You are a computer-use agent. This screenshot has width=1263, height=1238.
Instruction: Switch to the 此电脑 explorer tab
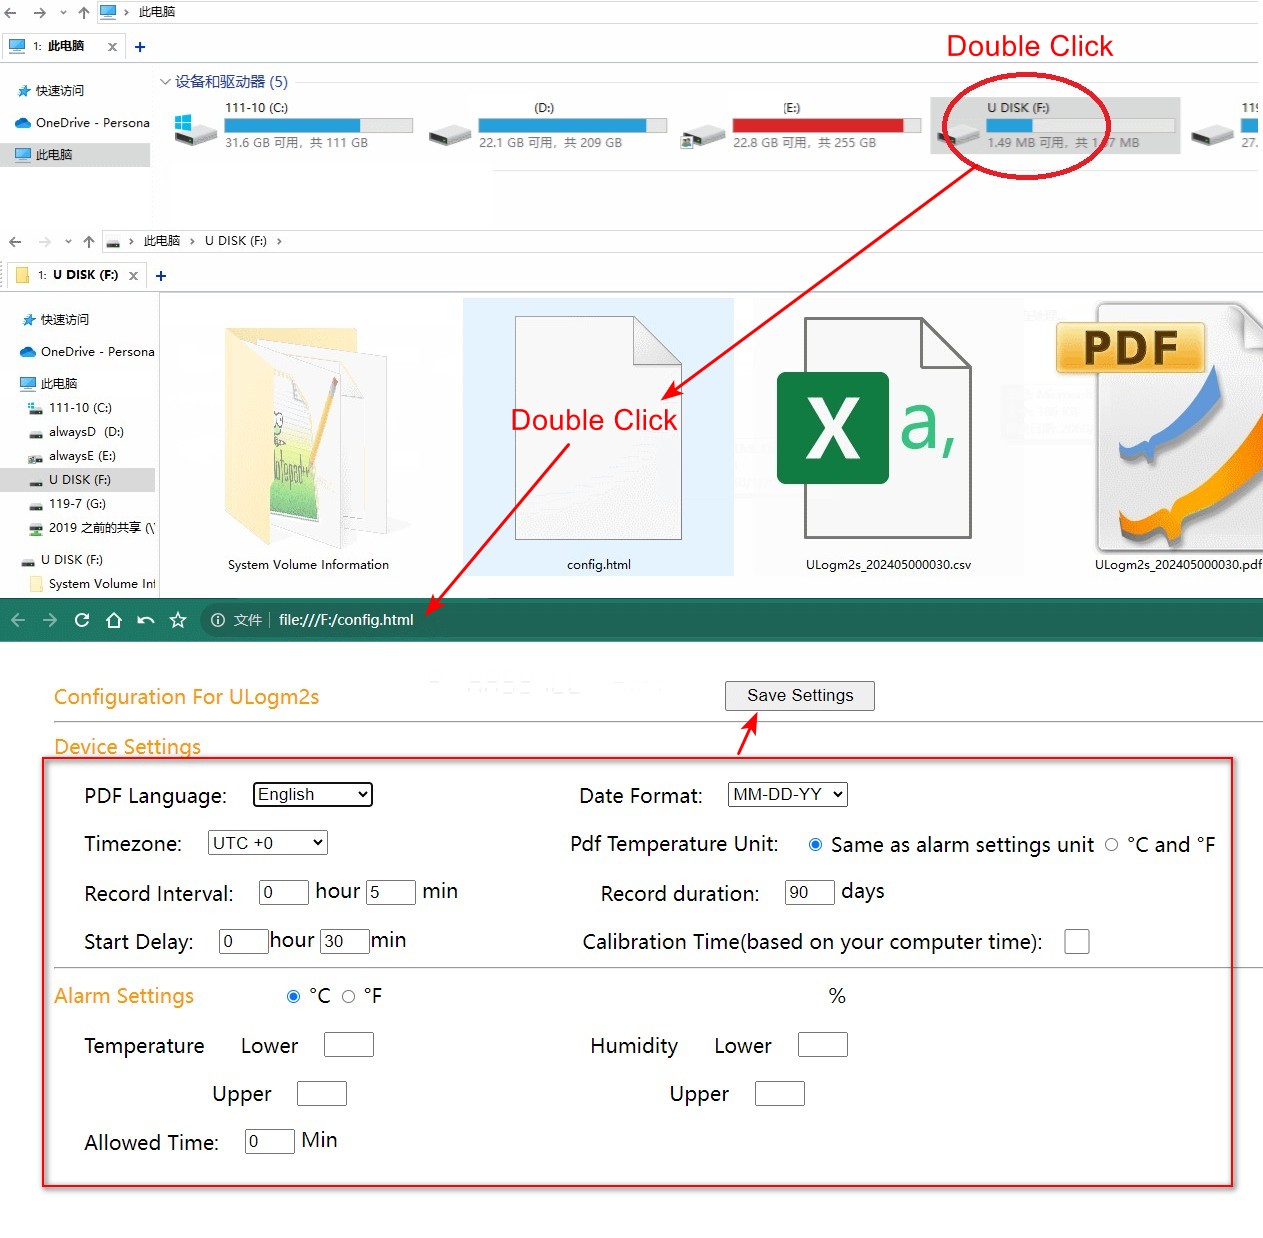64,47
